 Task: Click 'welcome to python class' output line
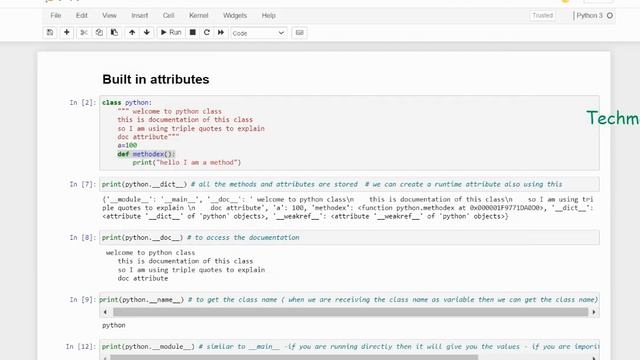click(150, 253)
